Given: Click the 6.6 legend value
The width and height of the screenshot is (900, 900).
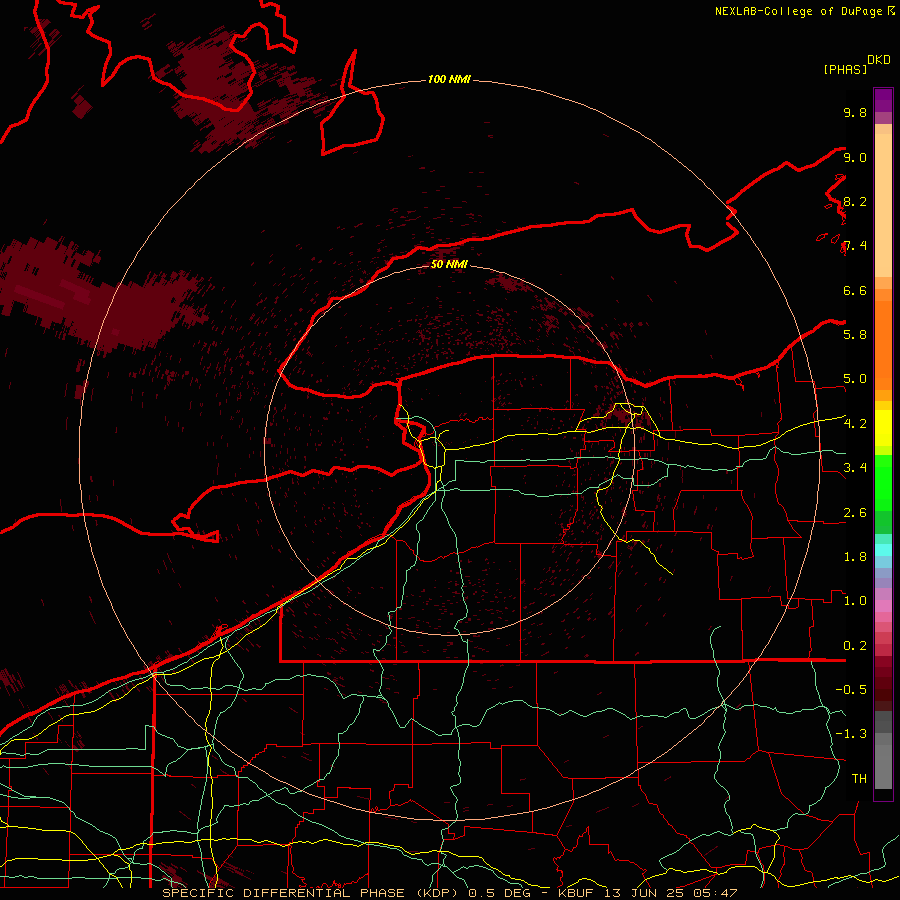Looking at the screenshot, I should (x=855, y=291).
